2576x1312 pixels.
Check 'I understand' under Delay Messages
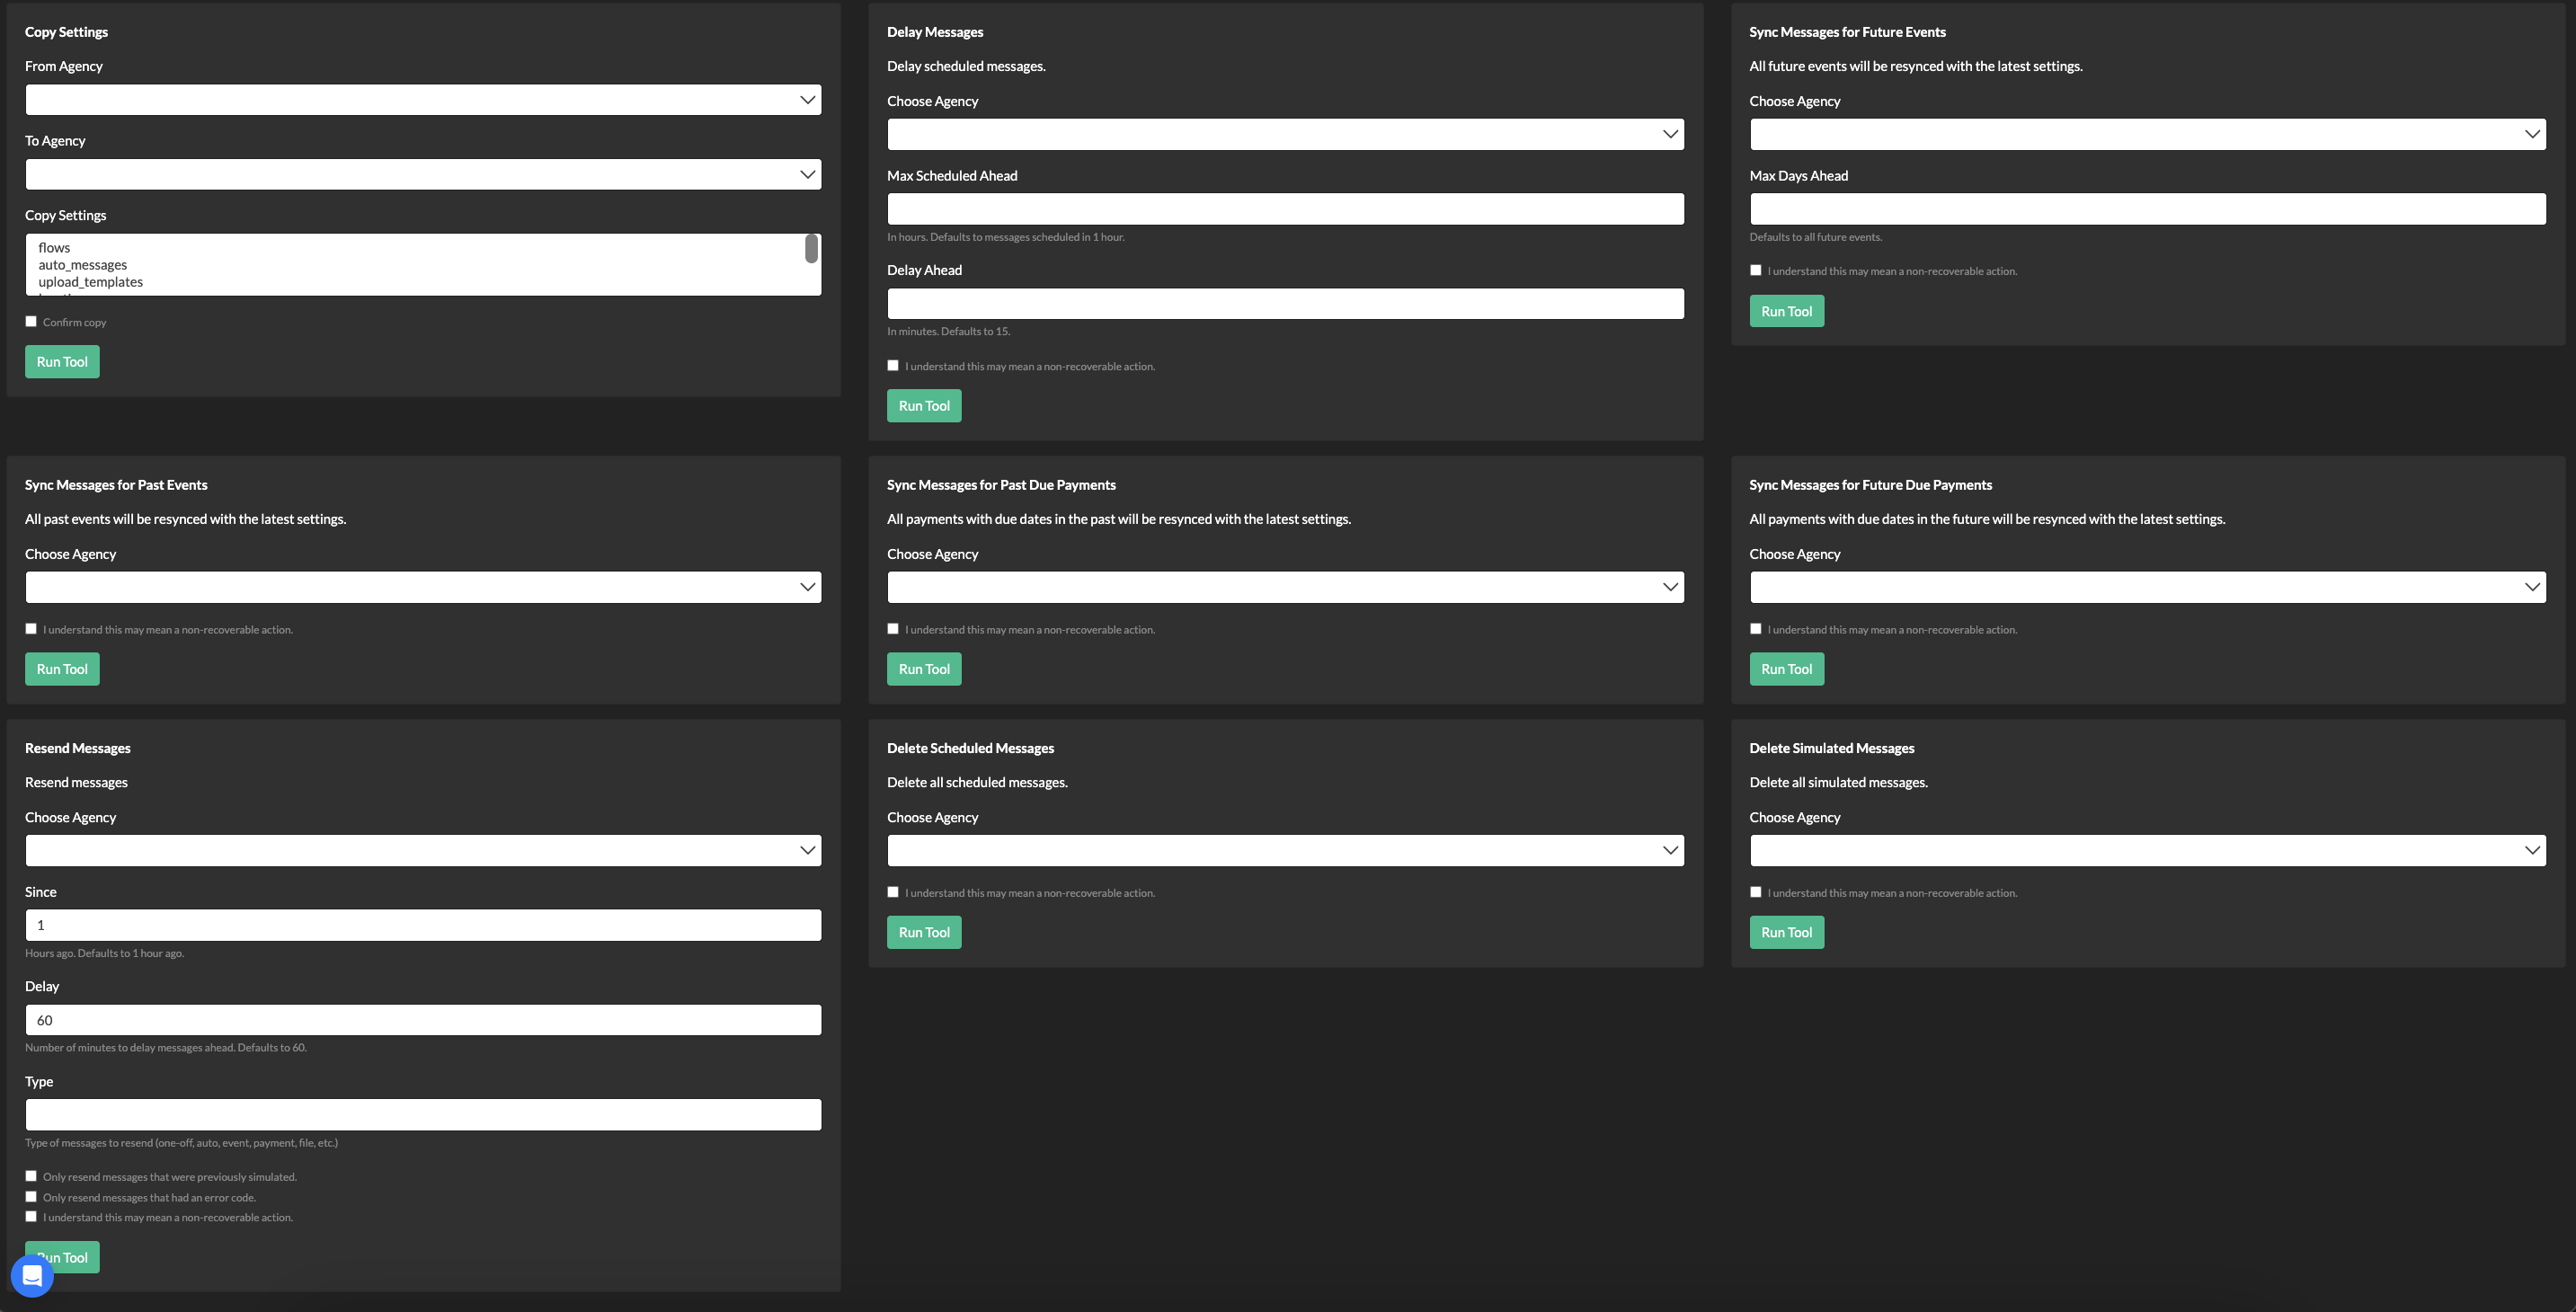coord(893,365)
